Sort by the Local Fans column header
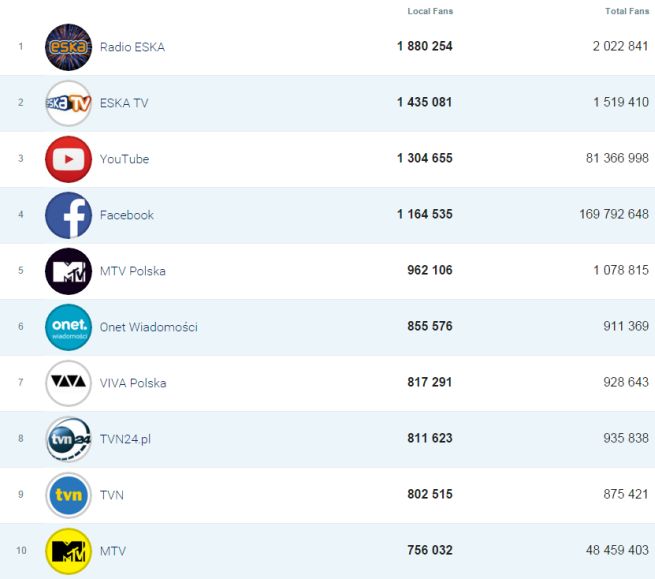This screenshot has height=579, width=655. (430, 11)
